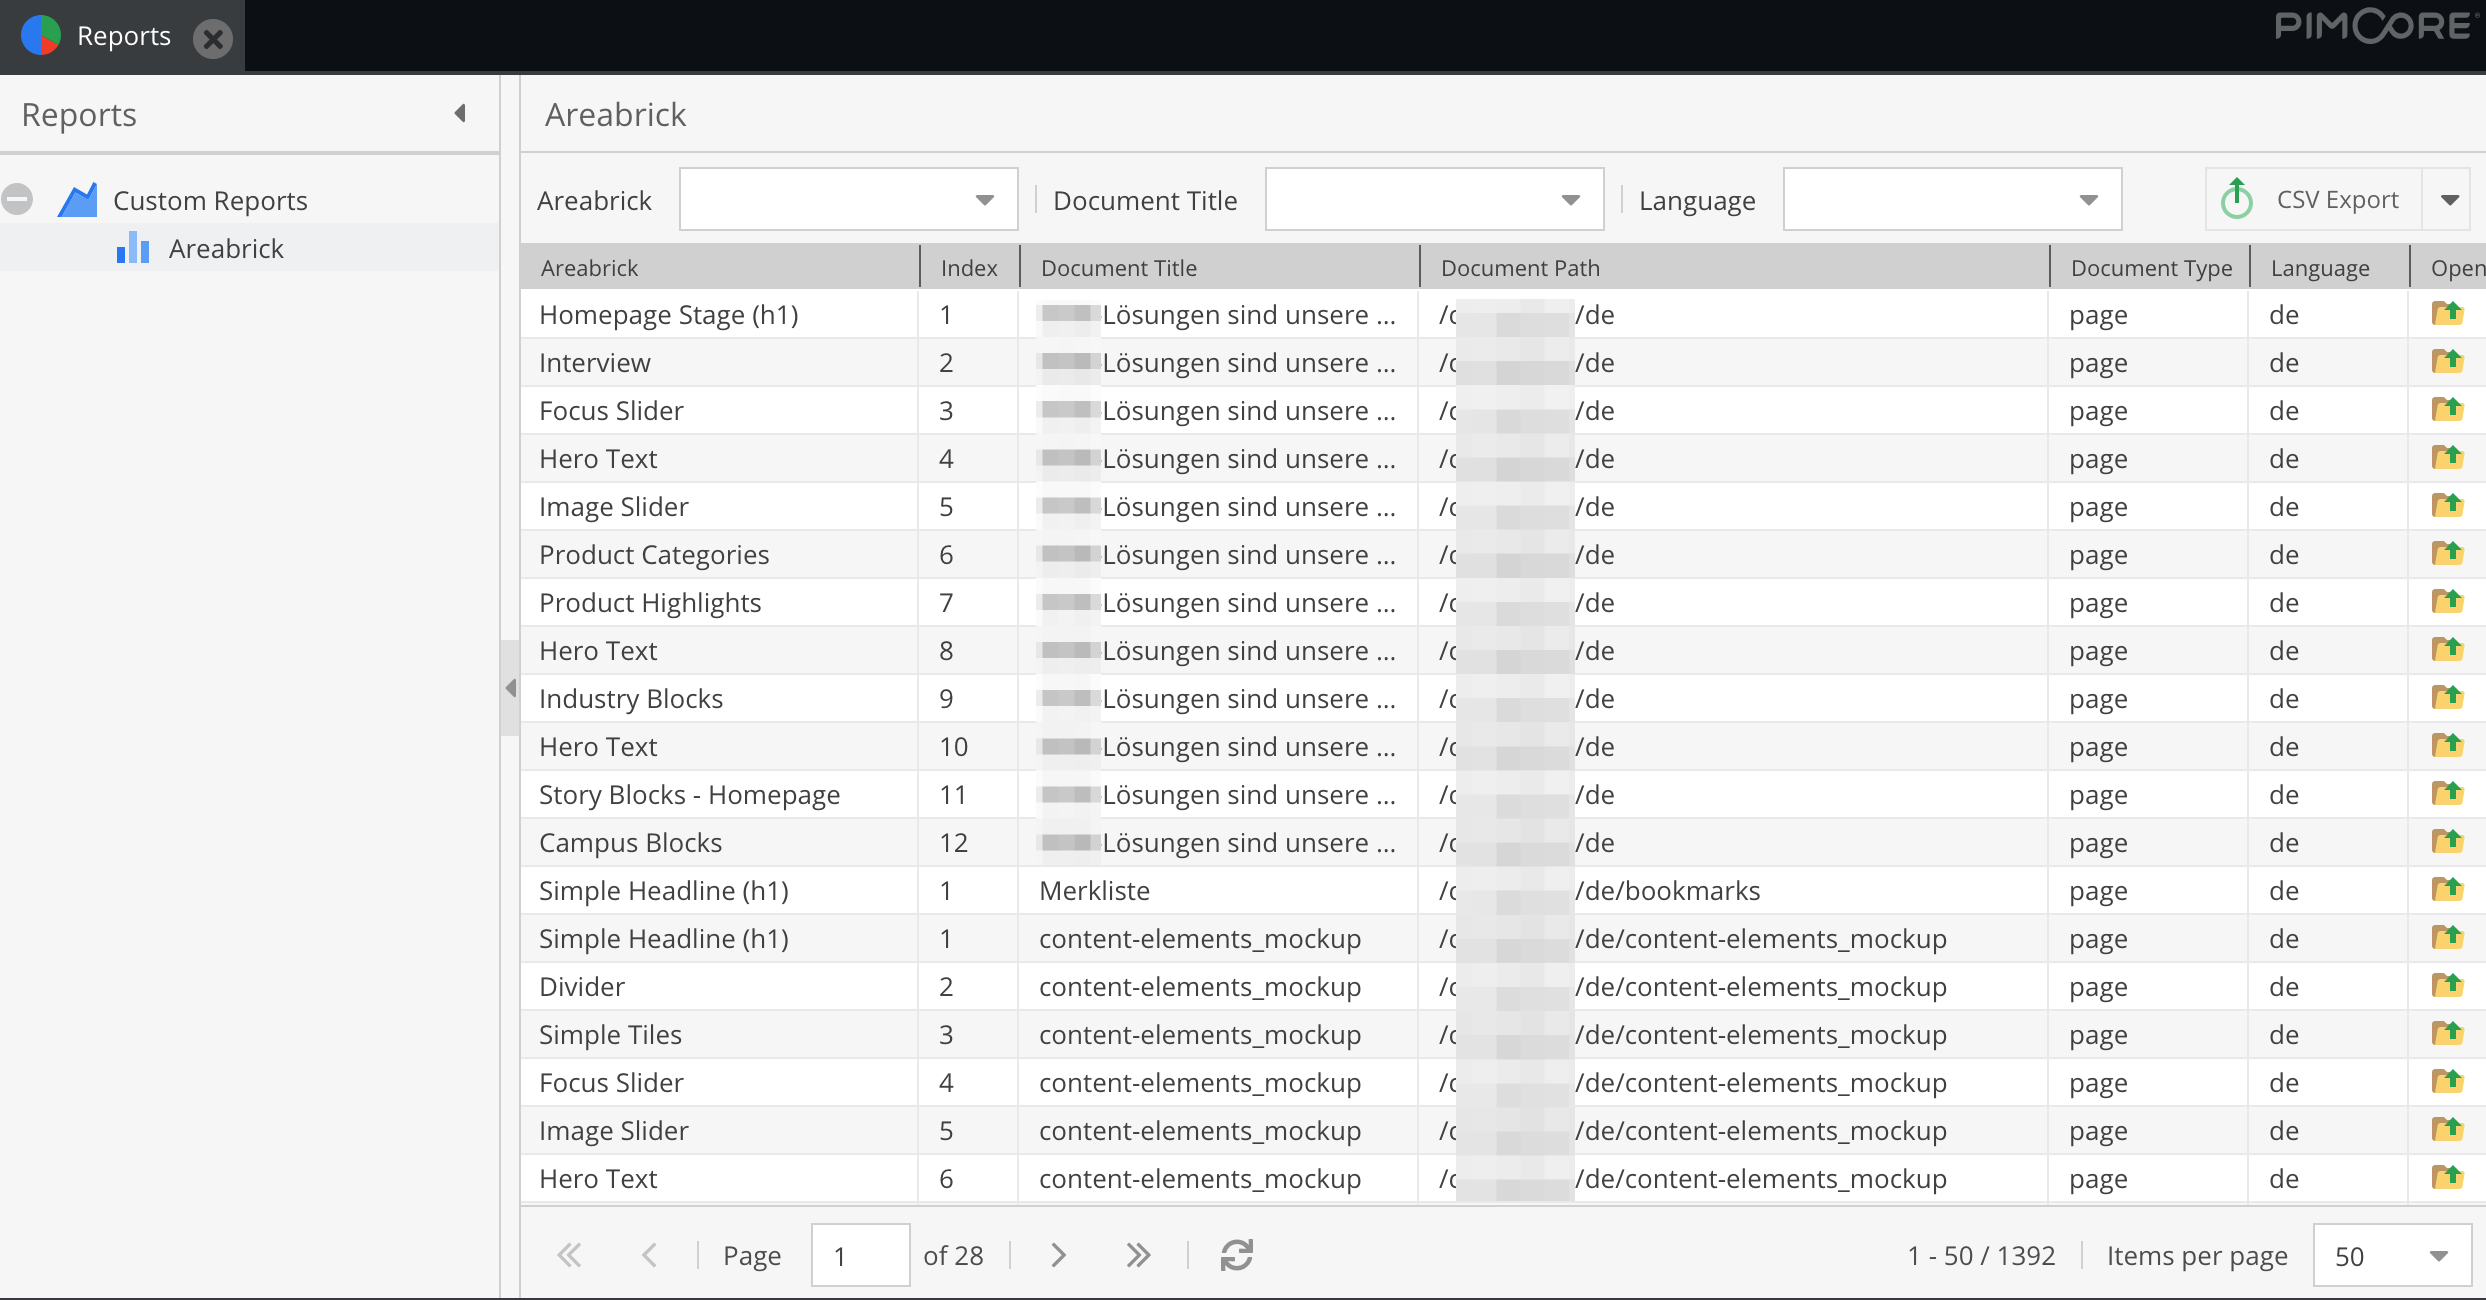The image size is (2486, 1300).
Task: Open CSV Export options arrow
Action: pos(2450,200)
